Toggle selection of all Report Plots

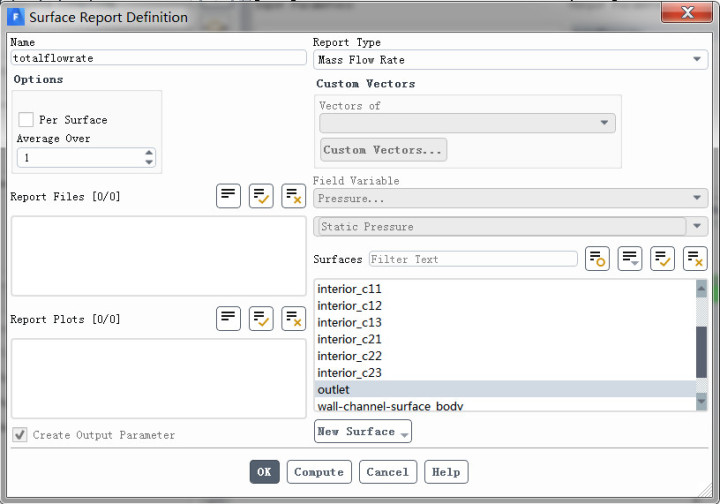coord(228,319)
